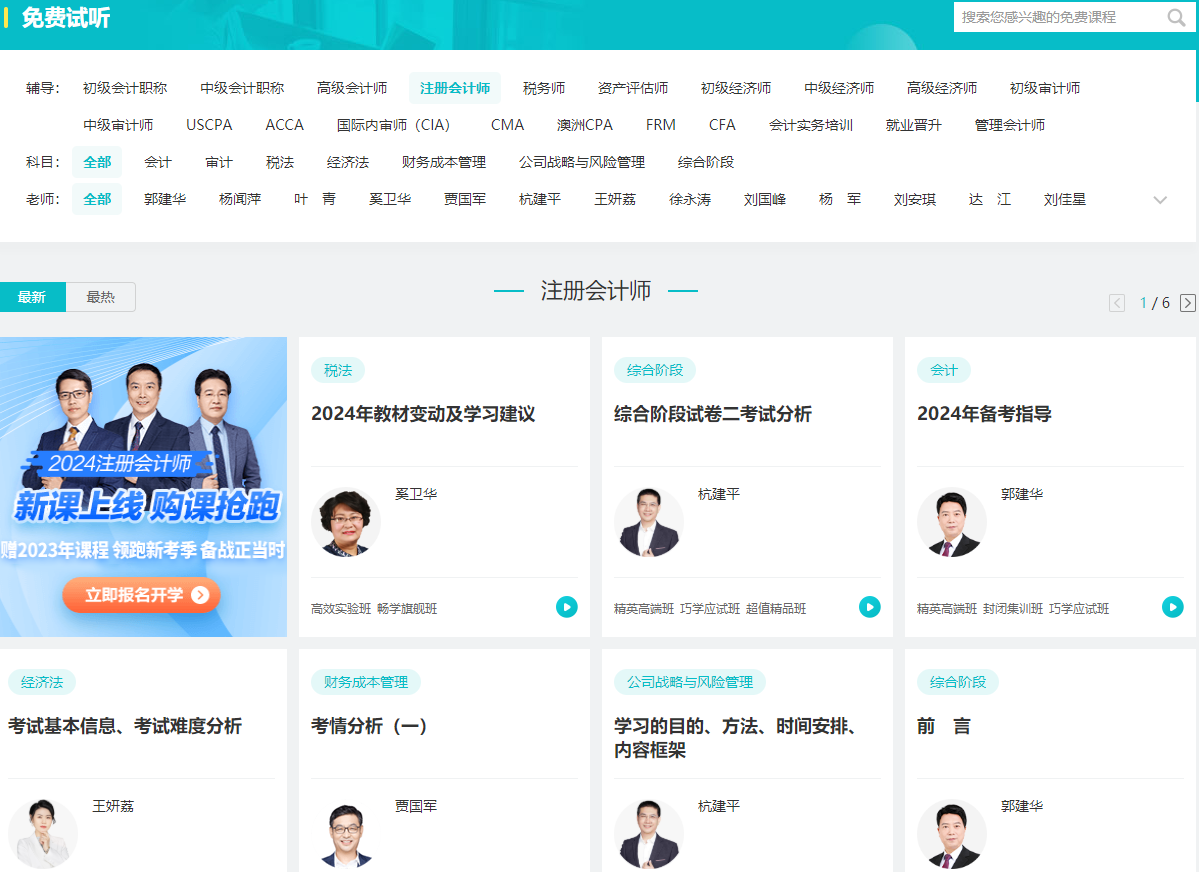Play the 2024年教材变动及学习建议 course video
1199x872 pixels.
click(x=566, y=606)
